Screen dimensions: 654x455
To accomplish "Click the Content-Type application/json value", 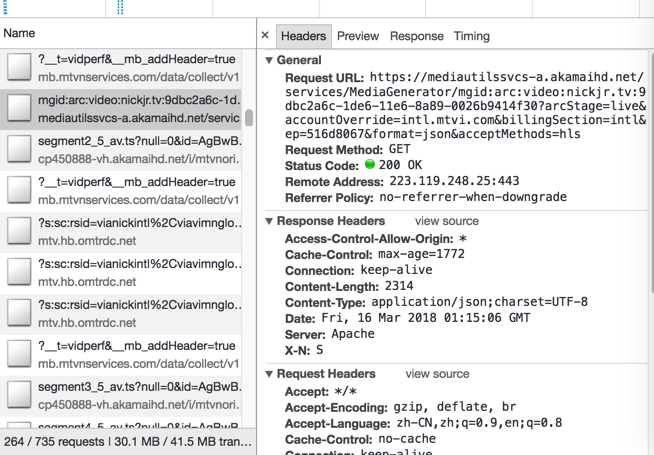I will pyautogui.click(x=480, y=302).
